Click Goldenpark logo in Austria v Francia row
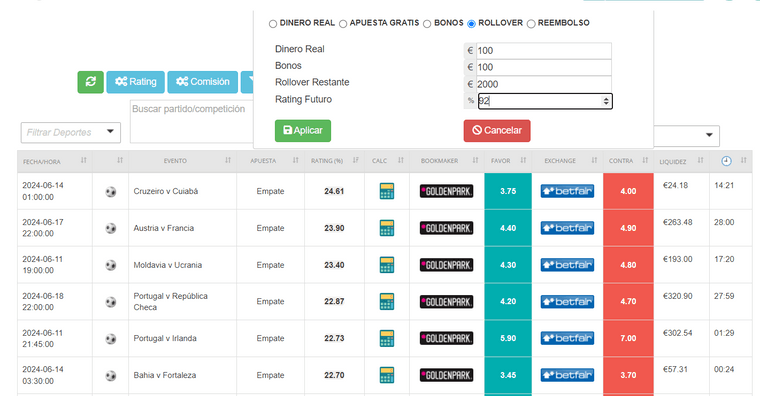This screenshot has width=760, height=396. click(x=446, y=228)
